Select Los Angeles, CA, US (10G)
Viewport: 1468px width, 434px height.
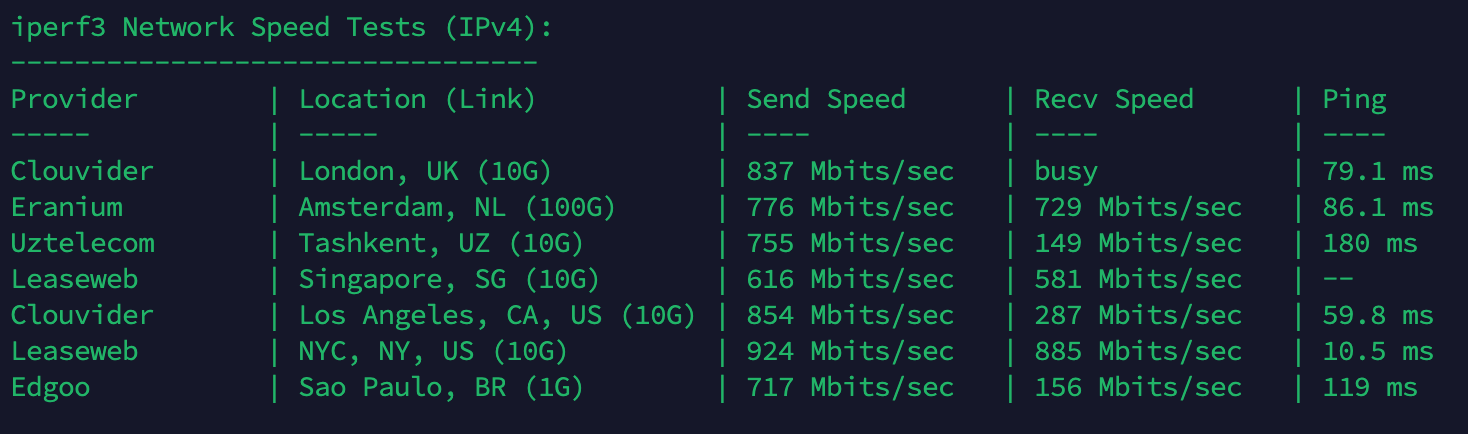[498, 315]
